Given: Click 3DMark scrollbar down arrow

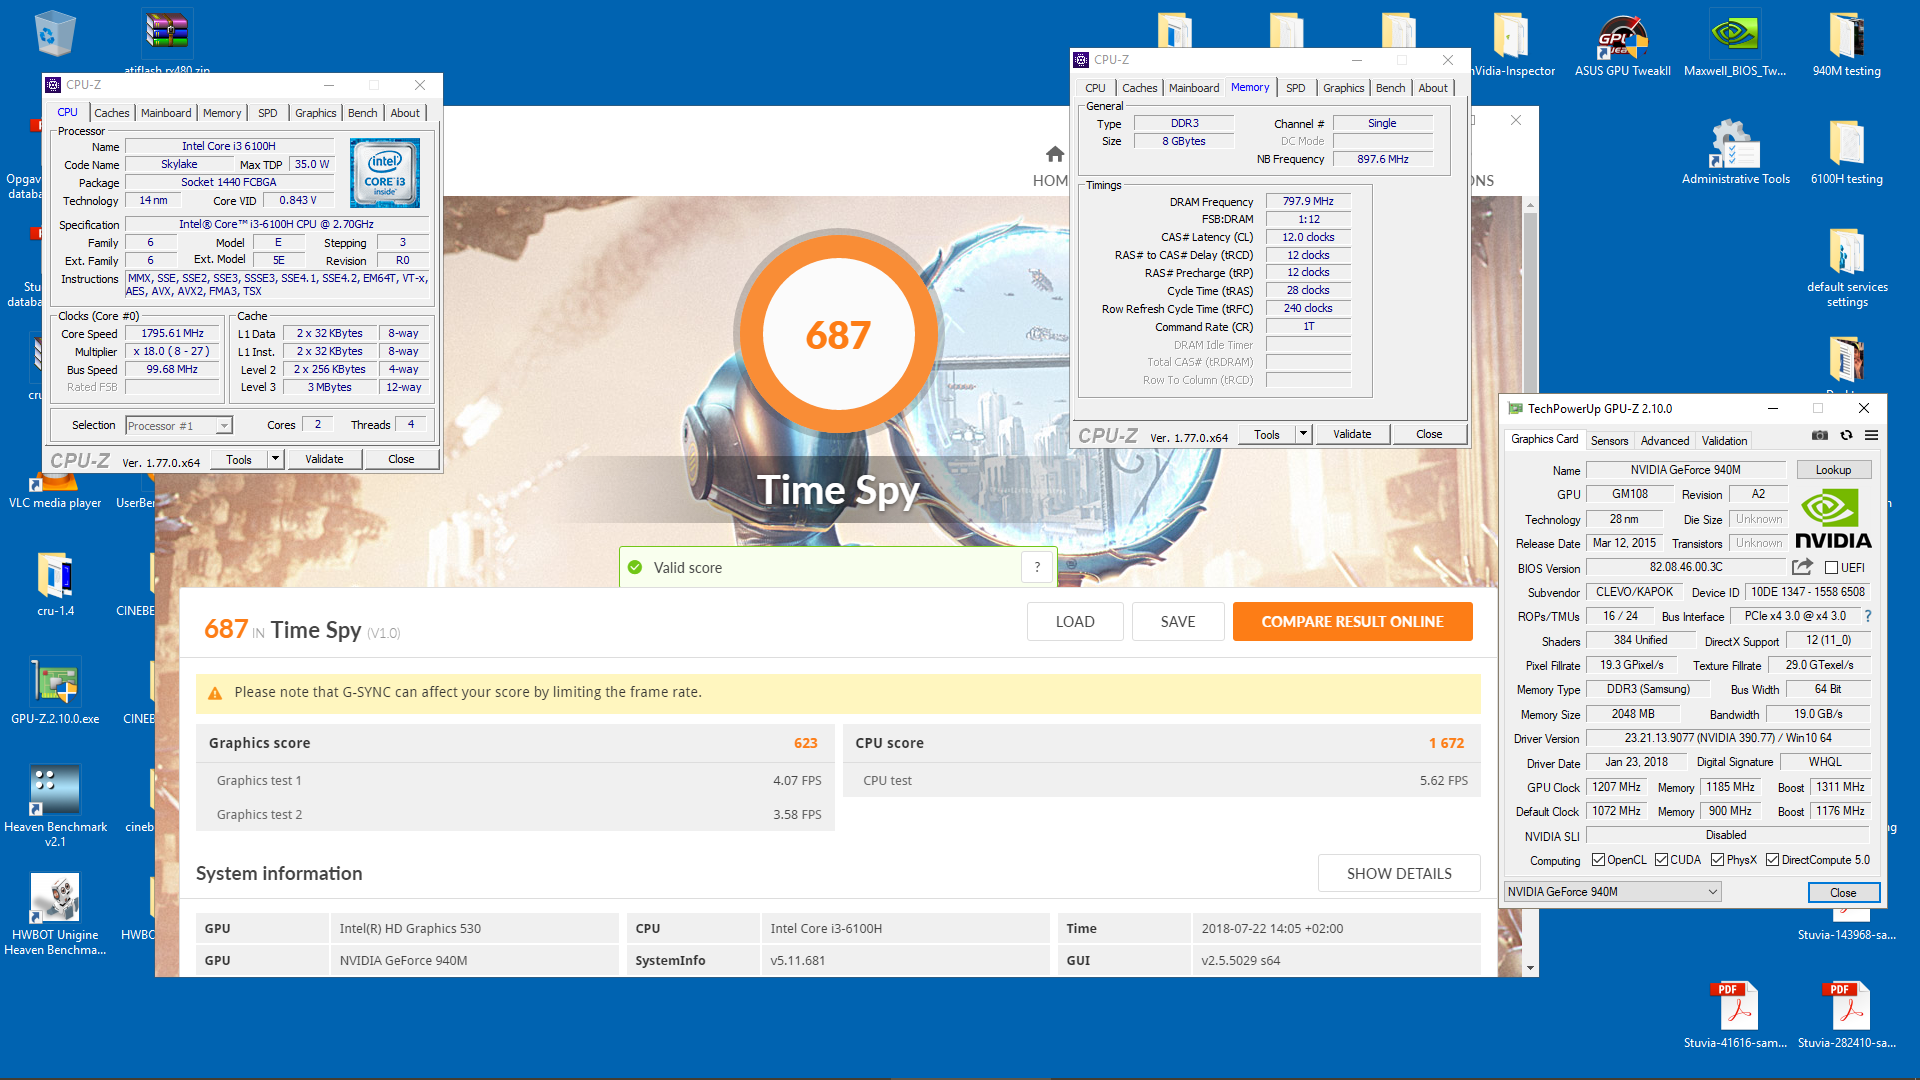Looking at the screenshot, I should [x=1530, y=968].
